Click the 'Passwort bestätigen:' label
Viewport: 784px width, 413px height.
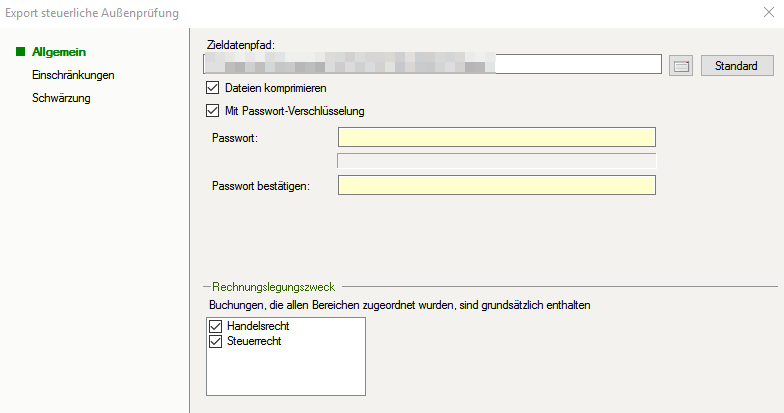pos(260,185)
